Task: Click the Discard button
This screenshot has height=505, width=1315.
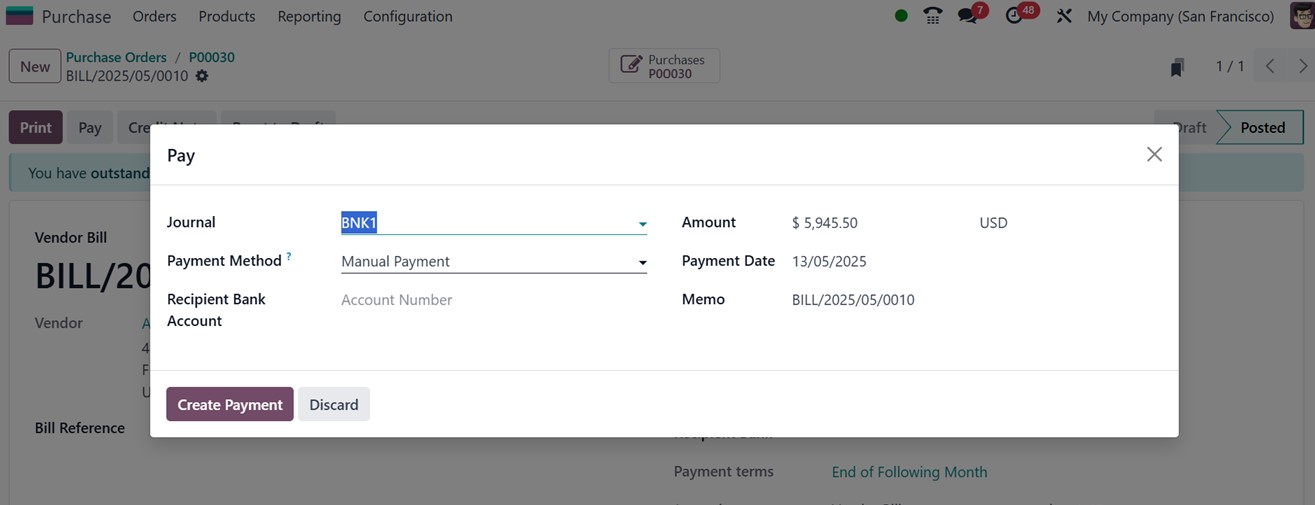Action: pos(333,404)
